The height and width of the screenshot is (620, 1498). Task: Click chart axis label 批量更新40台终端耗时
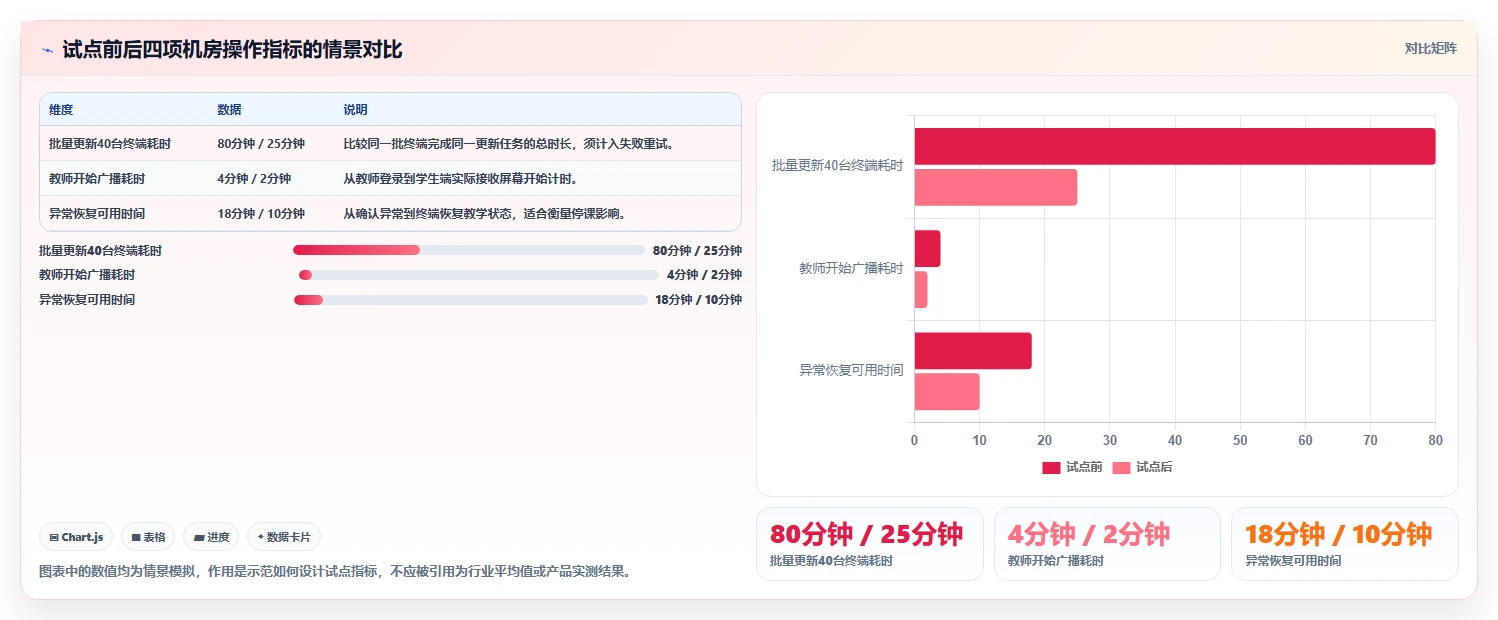tap(837, 166)
